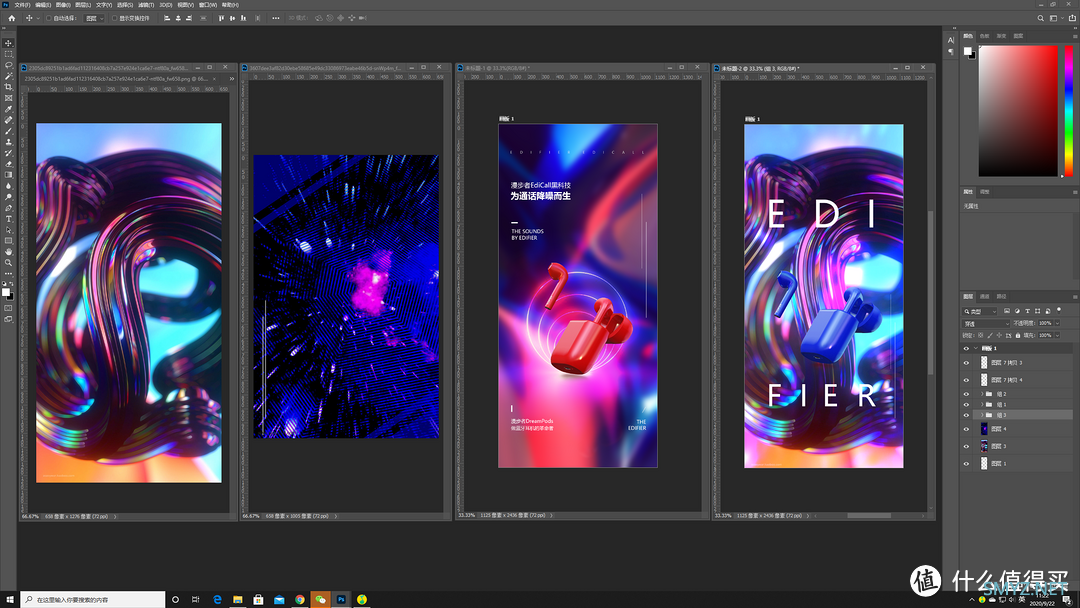Select the Path Selection tool

[8, 230]
